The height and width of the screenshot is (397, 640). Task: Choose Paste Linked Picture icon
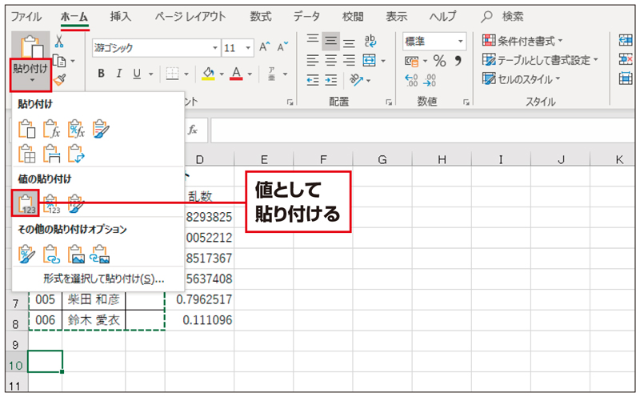100,254
